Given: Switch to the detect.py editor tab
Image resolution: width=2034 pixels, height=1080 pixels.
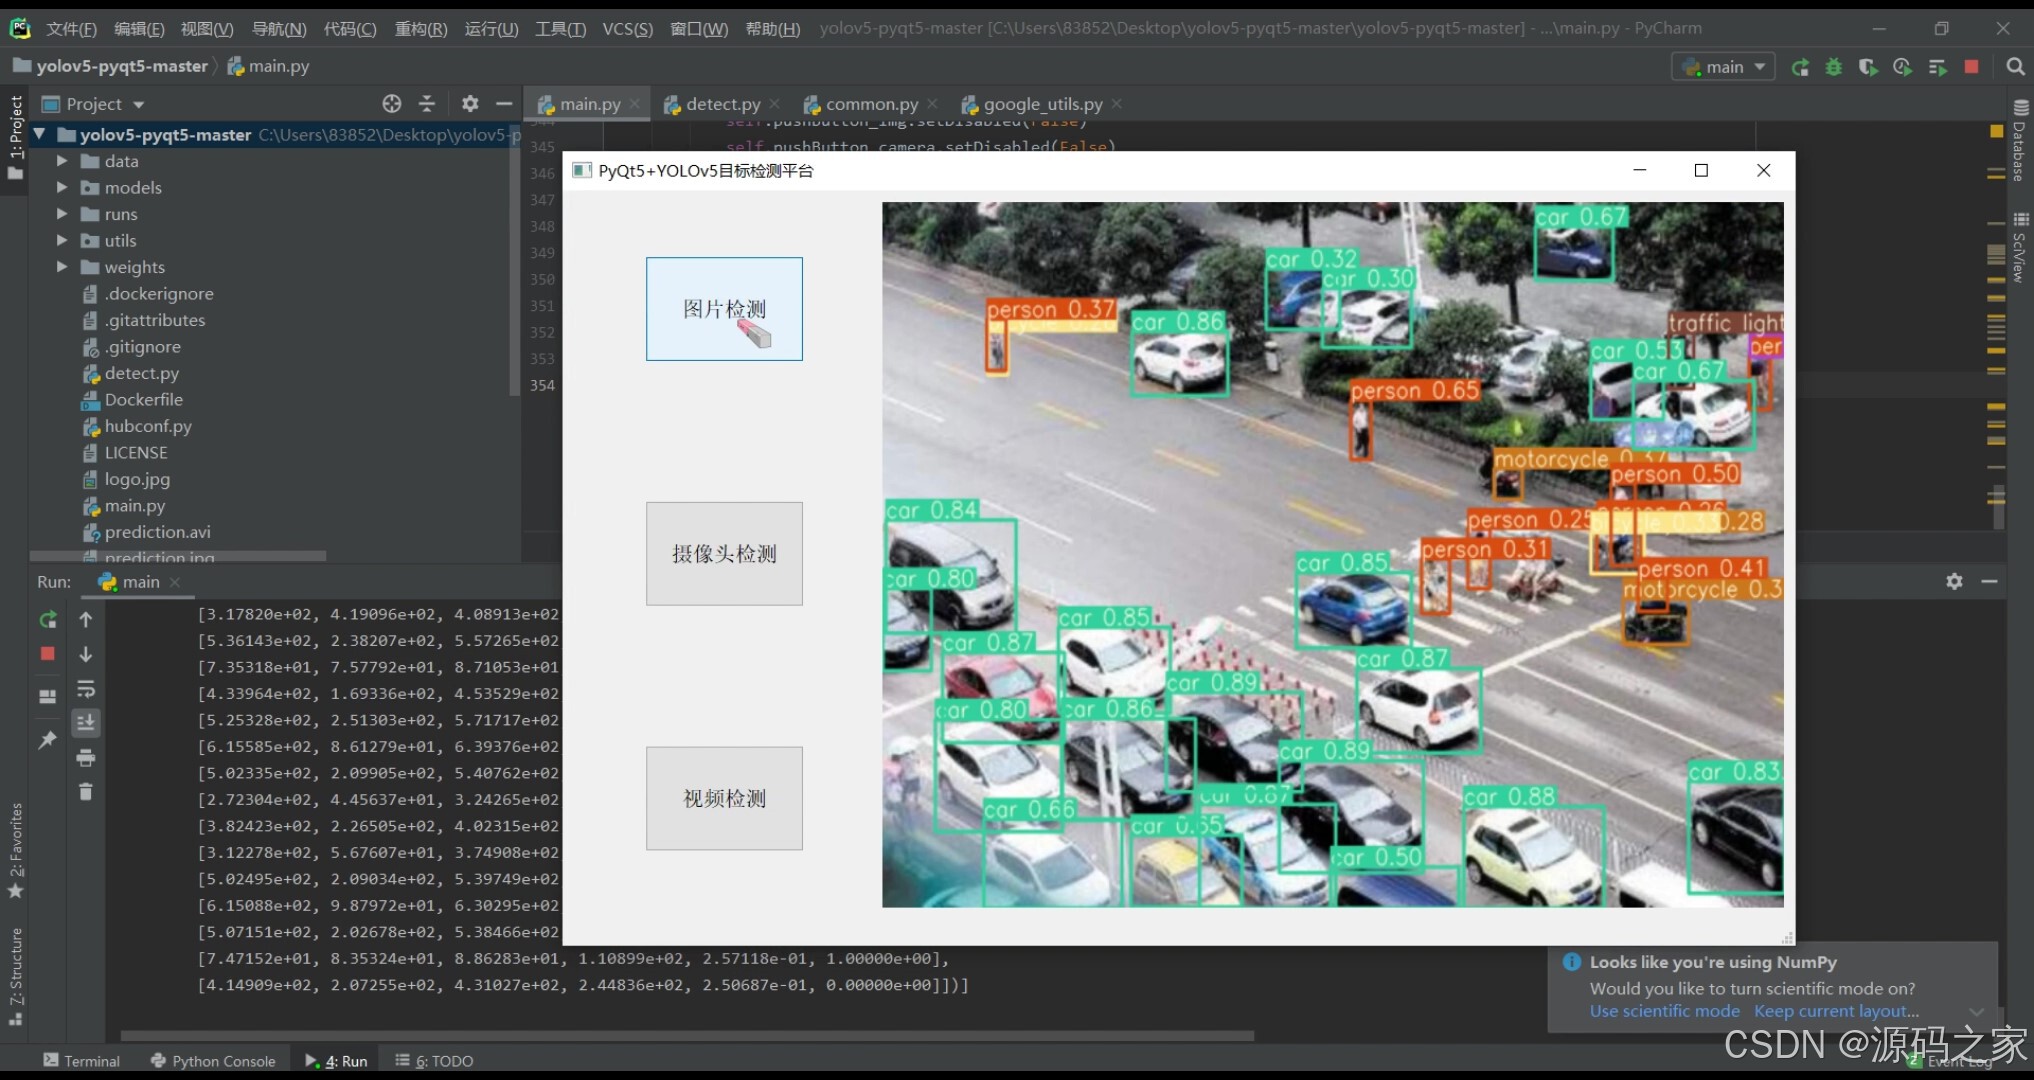Looking at the screenshot, I should [x=722, y=104].
